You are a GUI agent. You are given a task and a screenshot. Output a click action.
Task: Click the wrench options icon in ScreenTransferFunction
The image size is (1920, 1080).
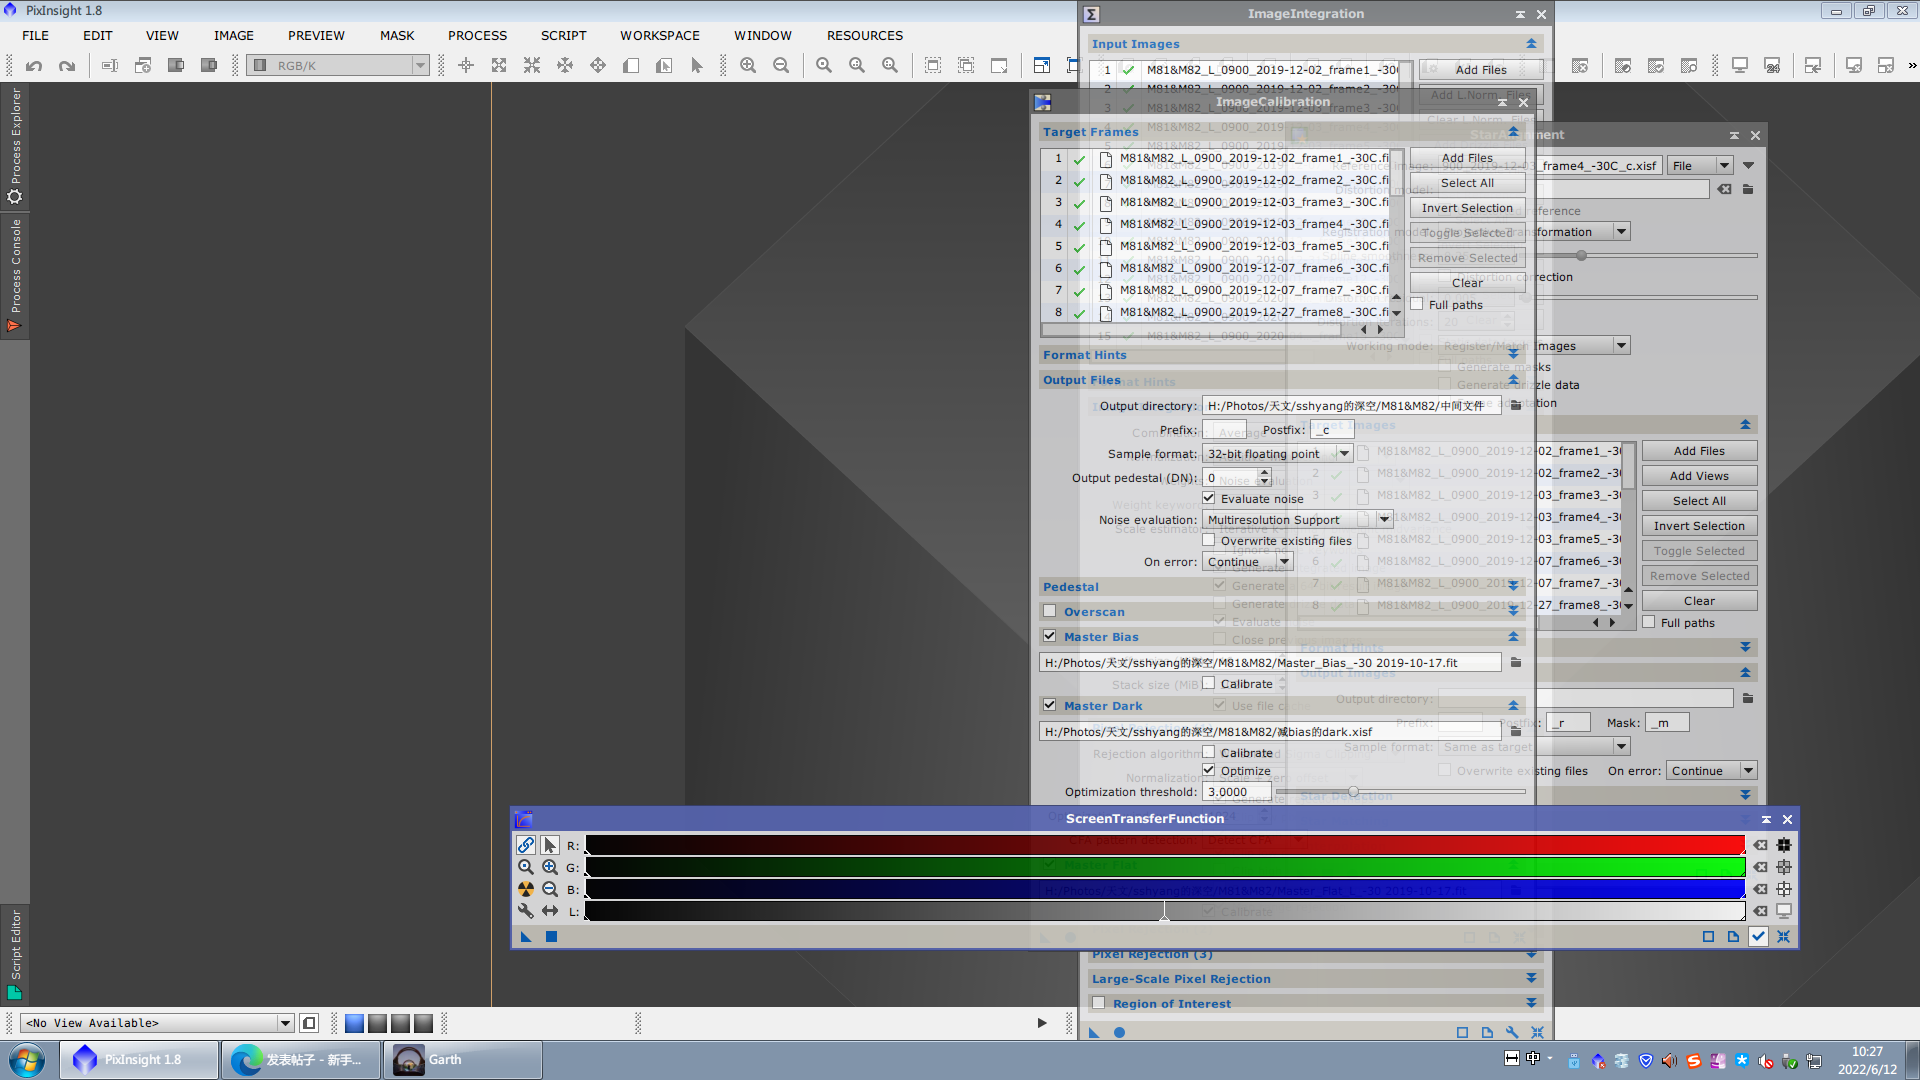click(526, 911)
